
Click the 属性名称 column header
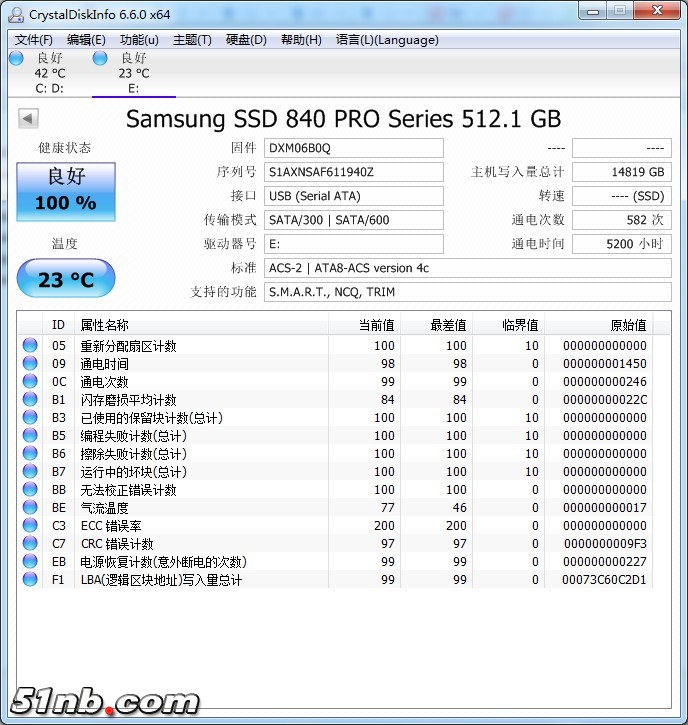(x=201, y=325)
